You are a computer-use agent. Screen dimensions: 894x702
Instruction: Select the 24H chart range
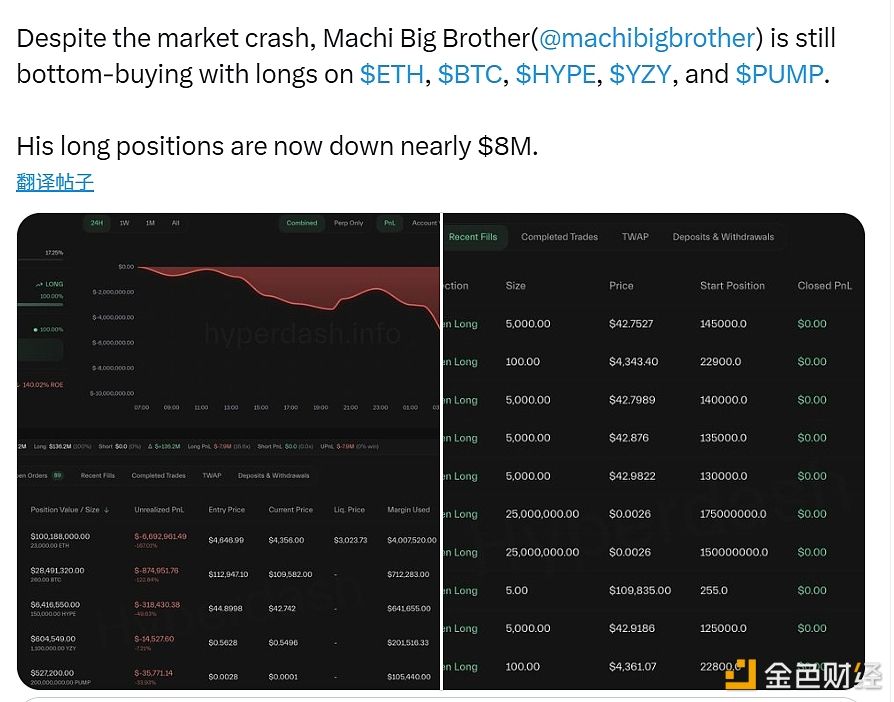(97, 223)
